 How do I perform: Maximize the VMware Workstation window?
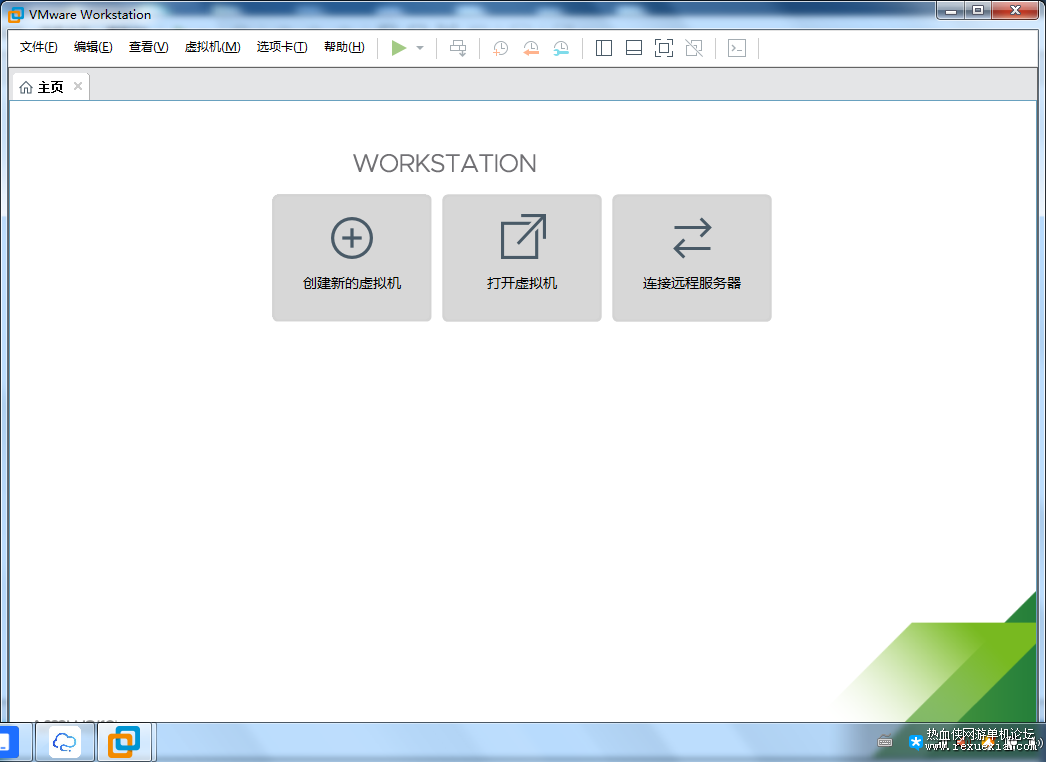pyautogui.click(x=978, y=10)
